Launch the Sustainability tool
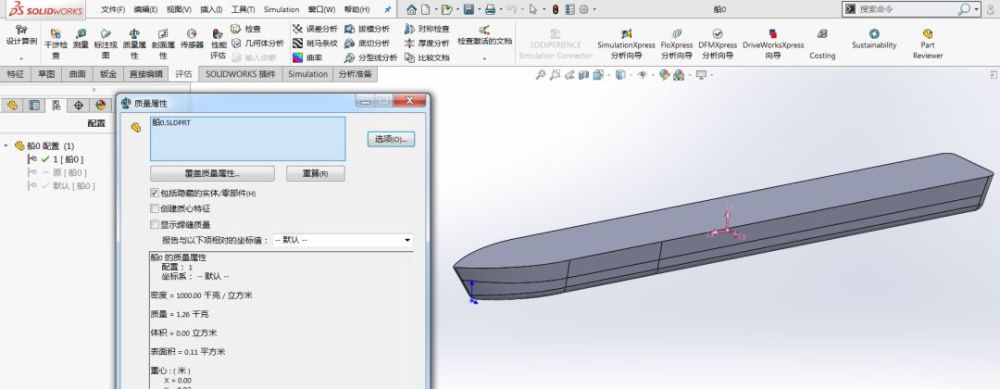1000x389 pixels. [x=874, y=39]
